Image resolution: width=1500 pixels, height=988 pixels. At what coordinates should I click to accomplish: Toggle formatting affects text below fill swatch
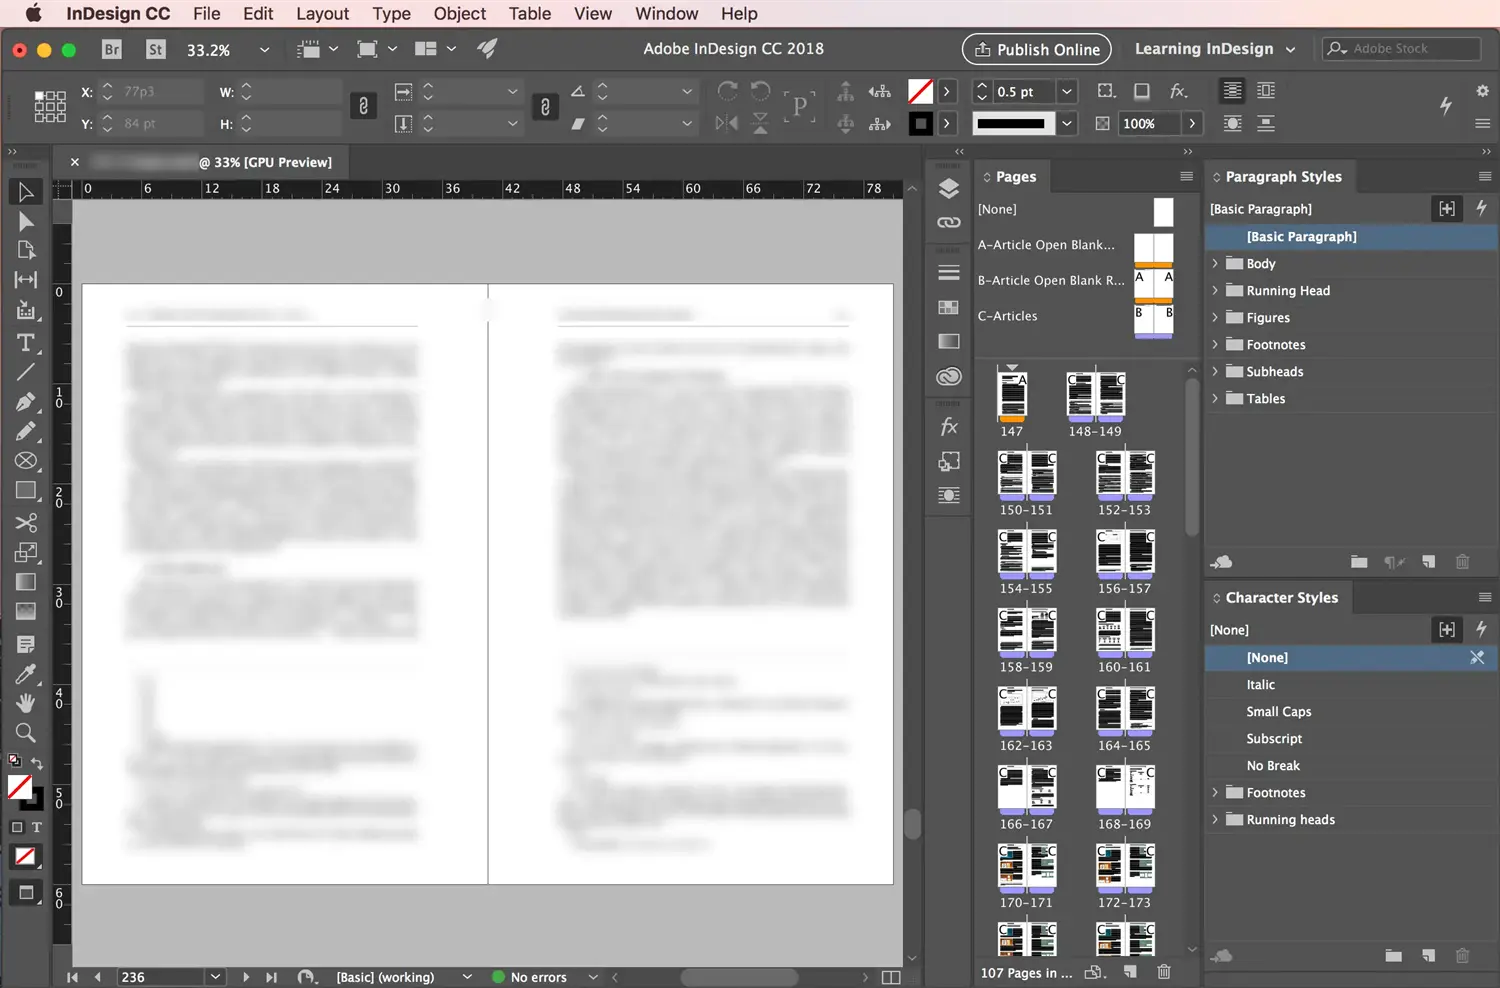(37, 827)
